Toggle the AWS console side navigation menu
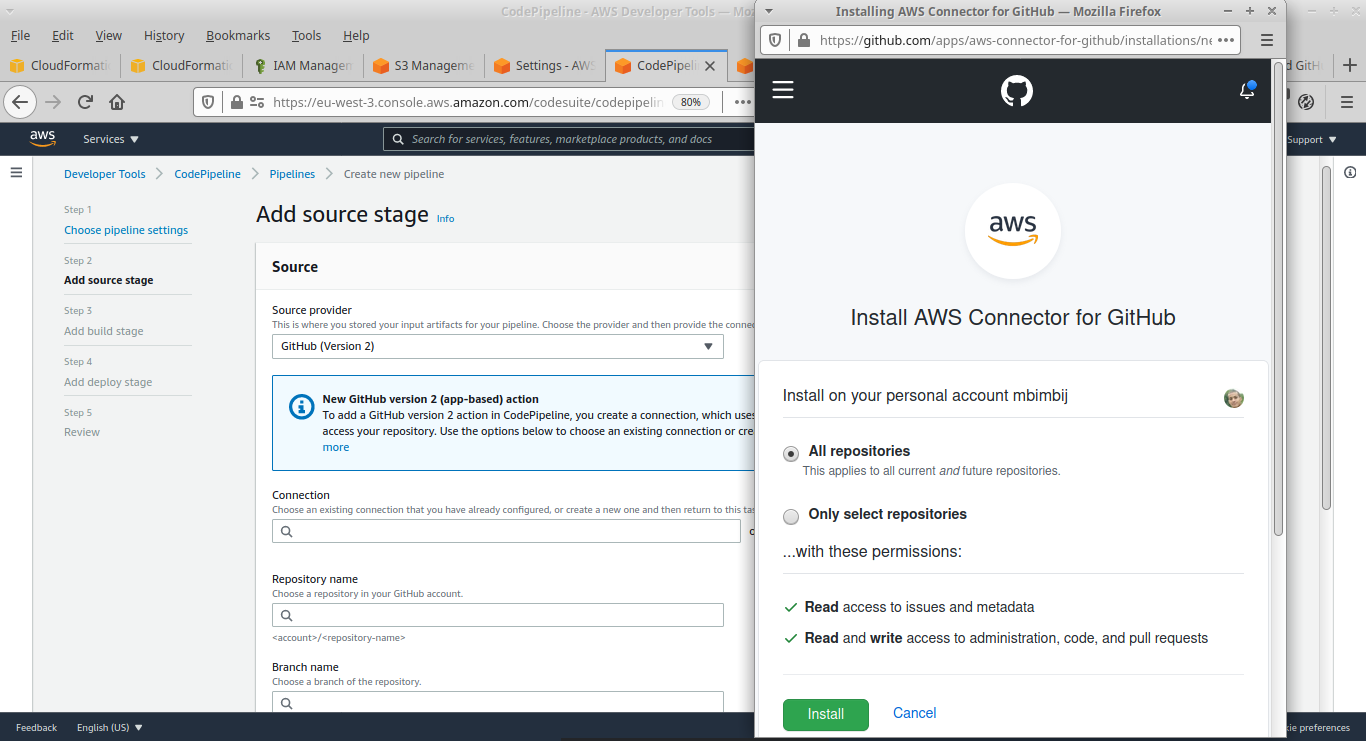The height and width of the screenshot is (741, 1366). (x=16, y=173)
